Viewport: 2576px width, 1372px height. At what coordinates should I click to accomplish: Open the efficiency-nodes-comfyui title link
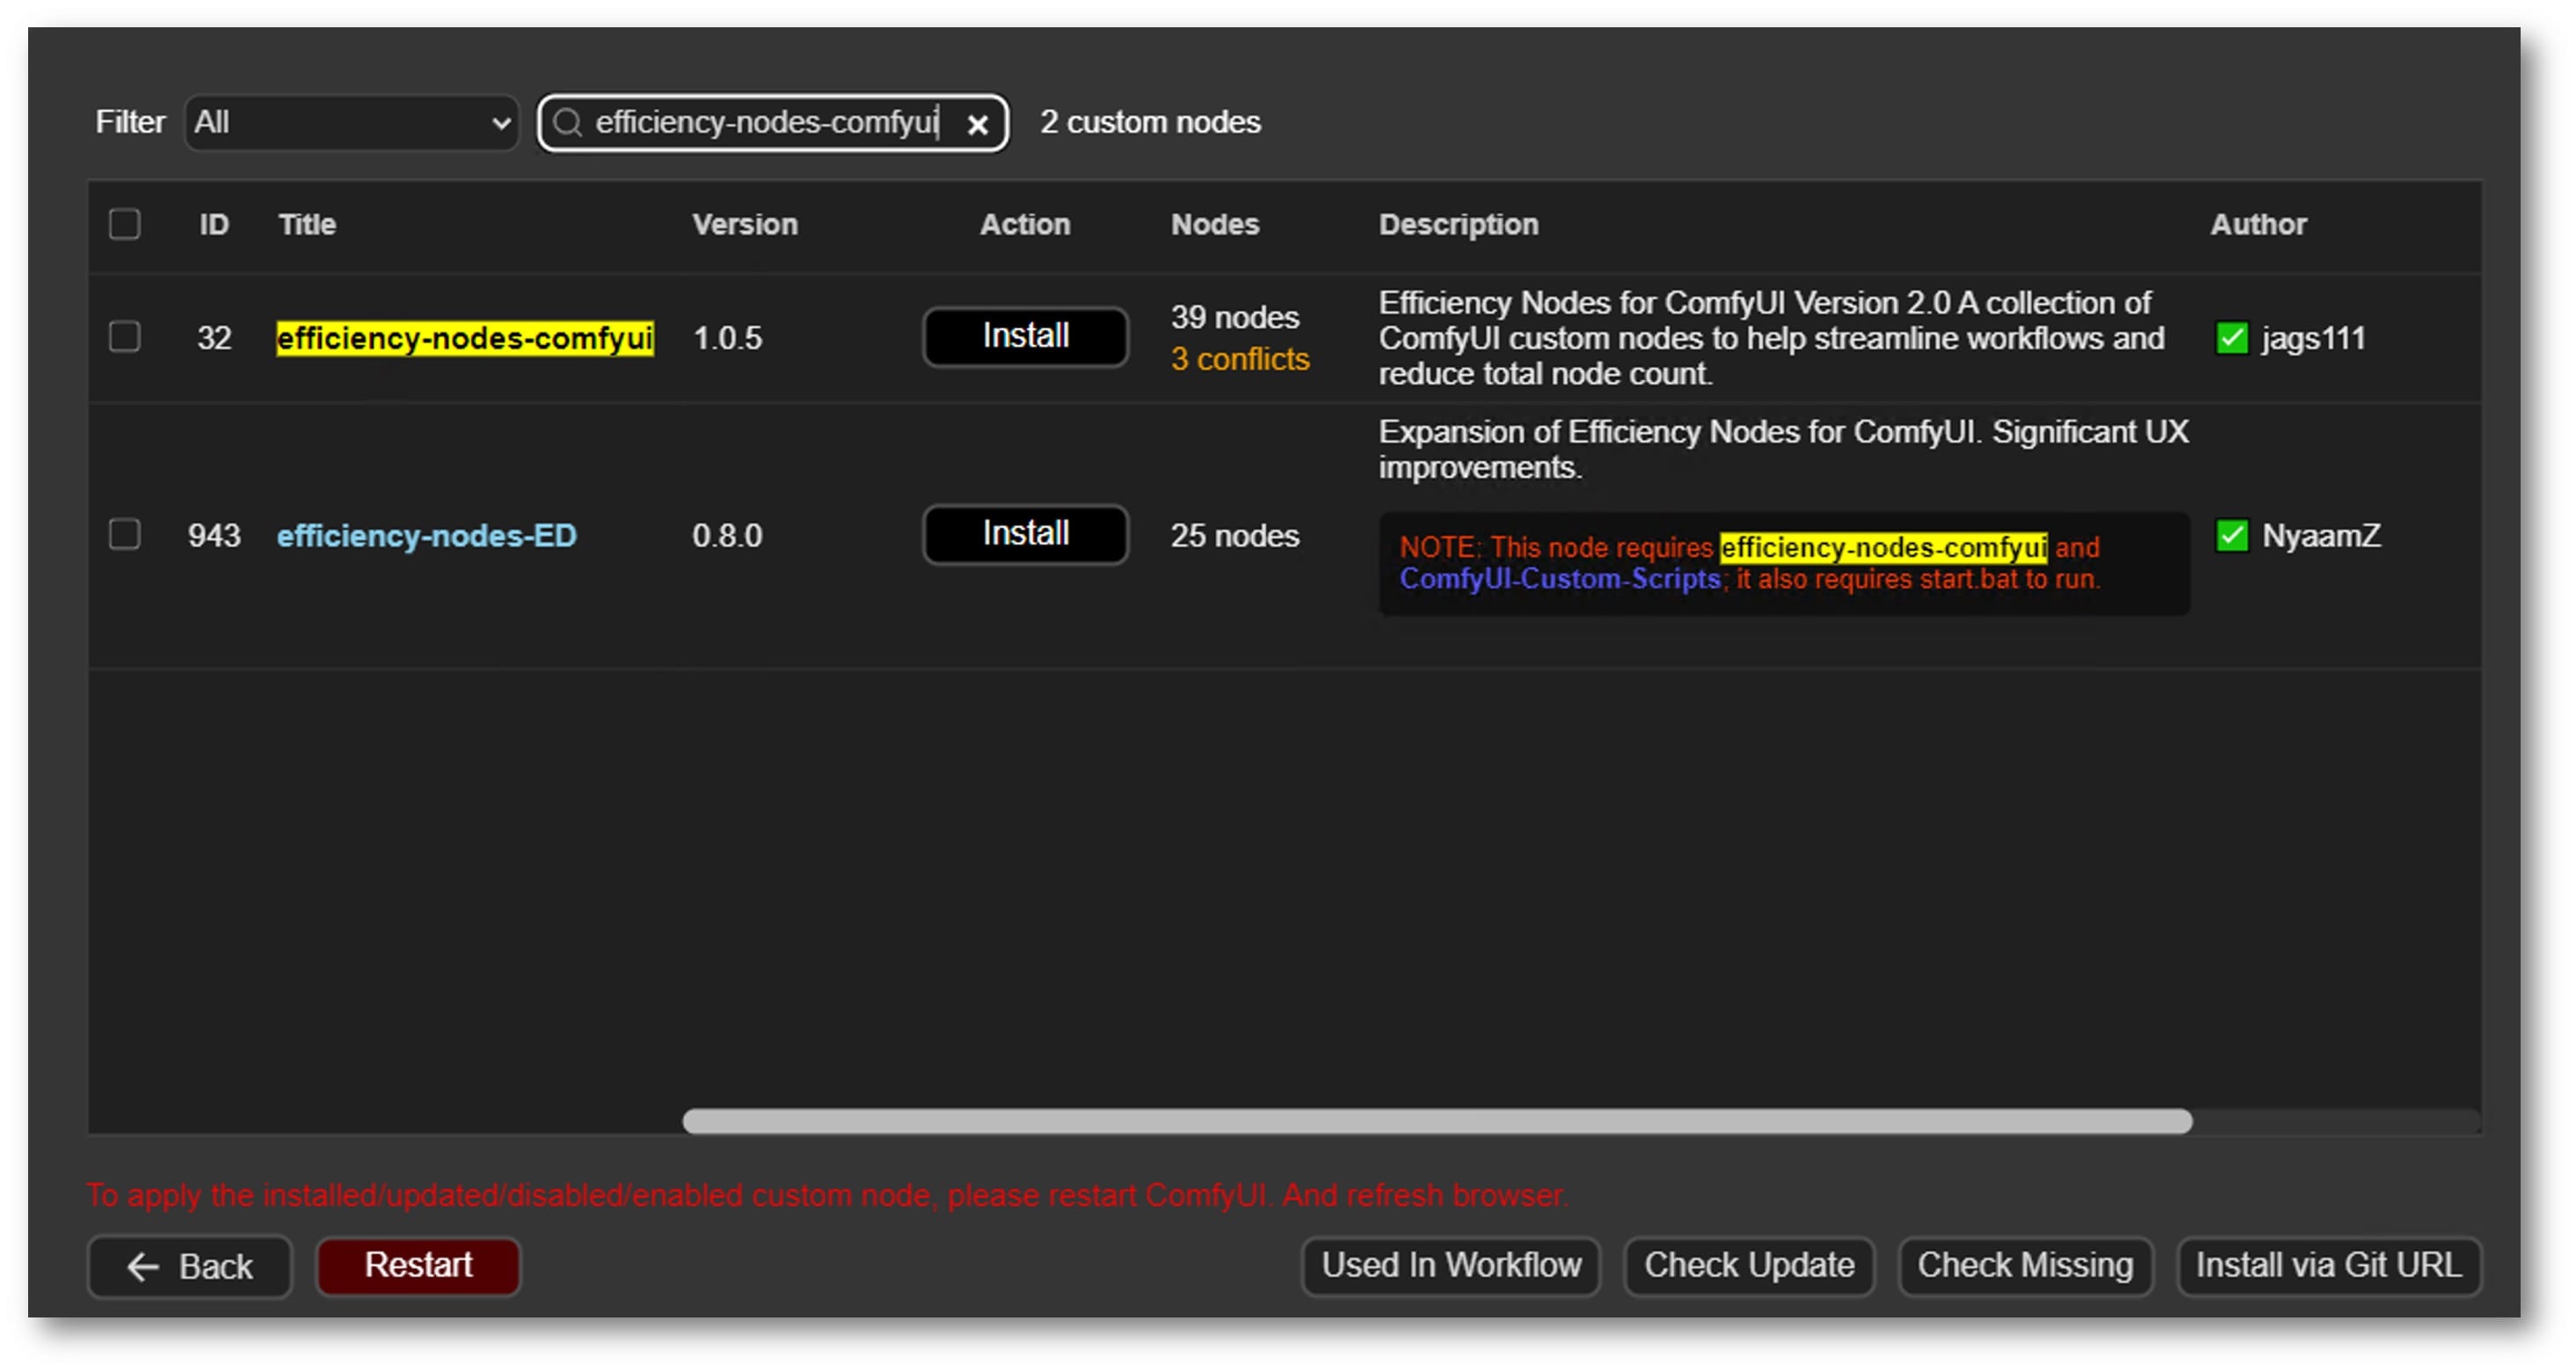(x=465, y=338)
